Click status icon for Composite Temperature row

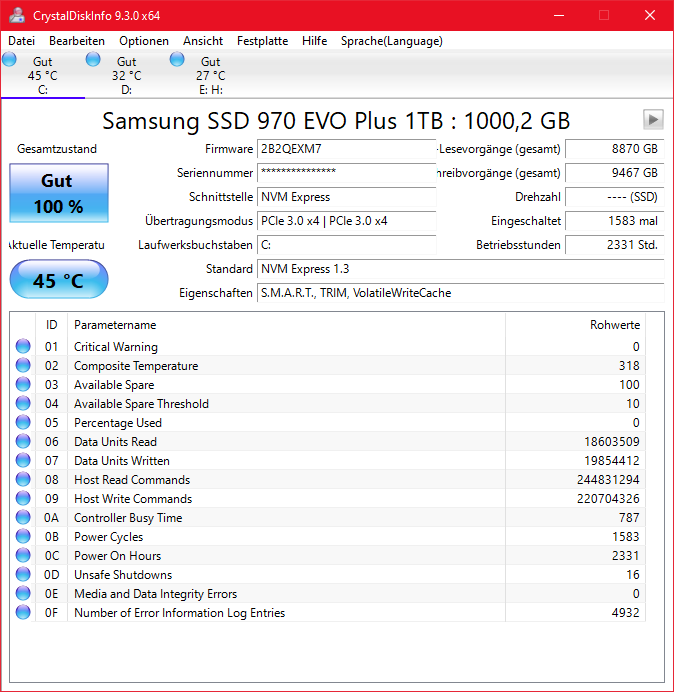click(x=23, y=365)
